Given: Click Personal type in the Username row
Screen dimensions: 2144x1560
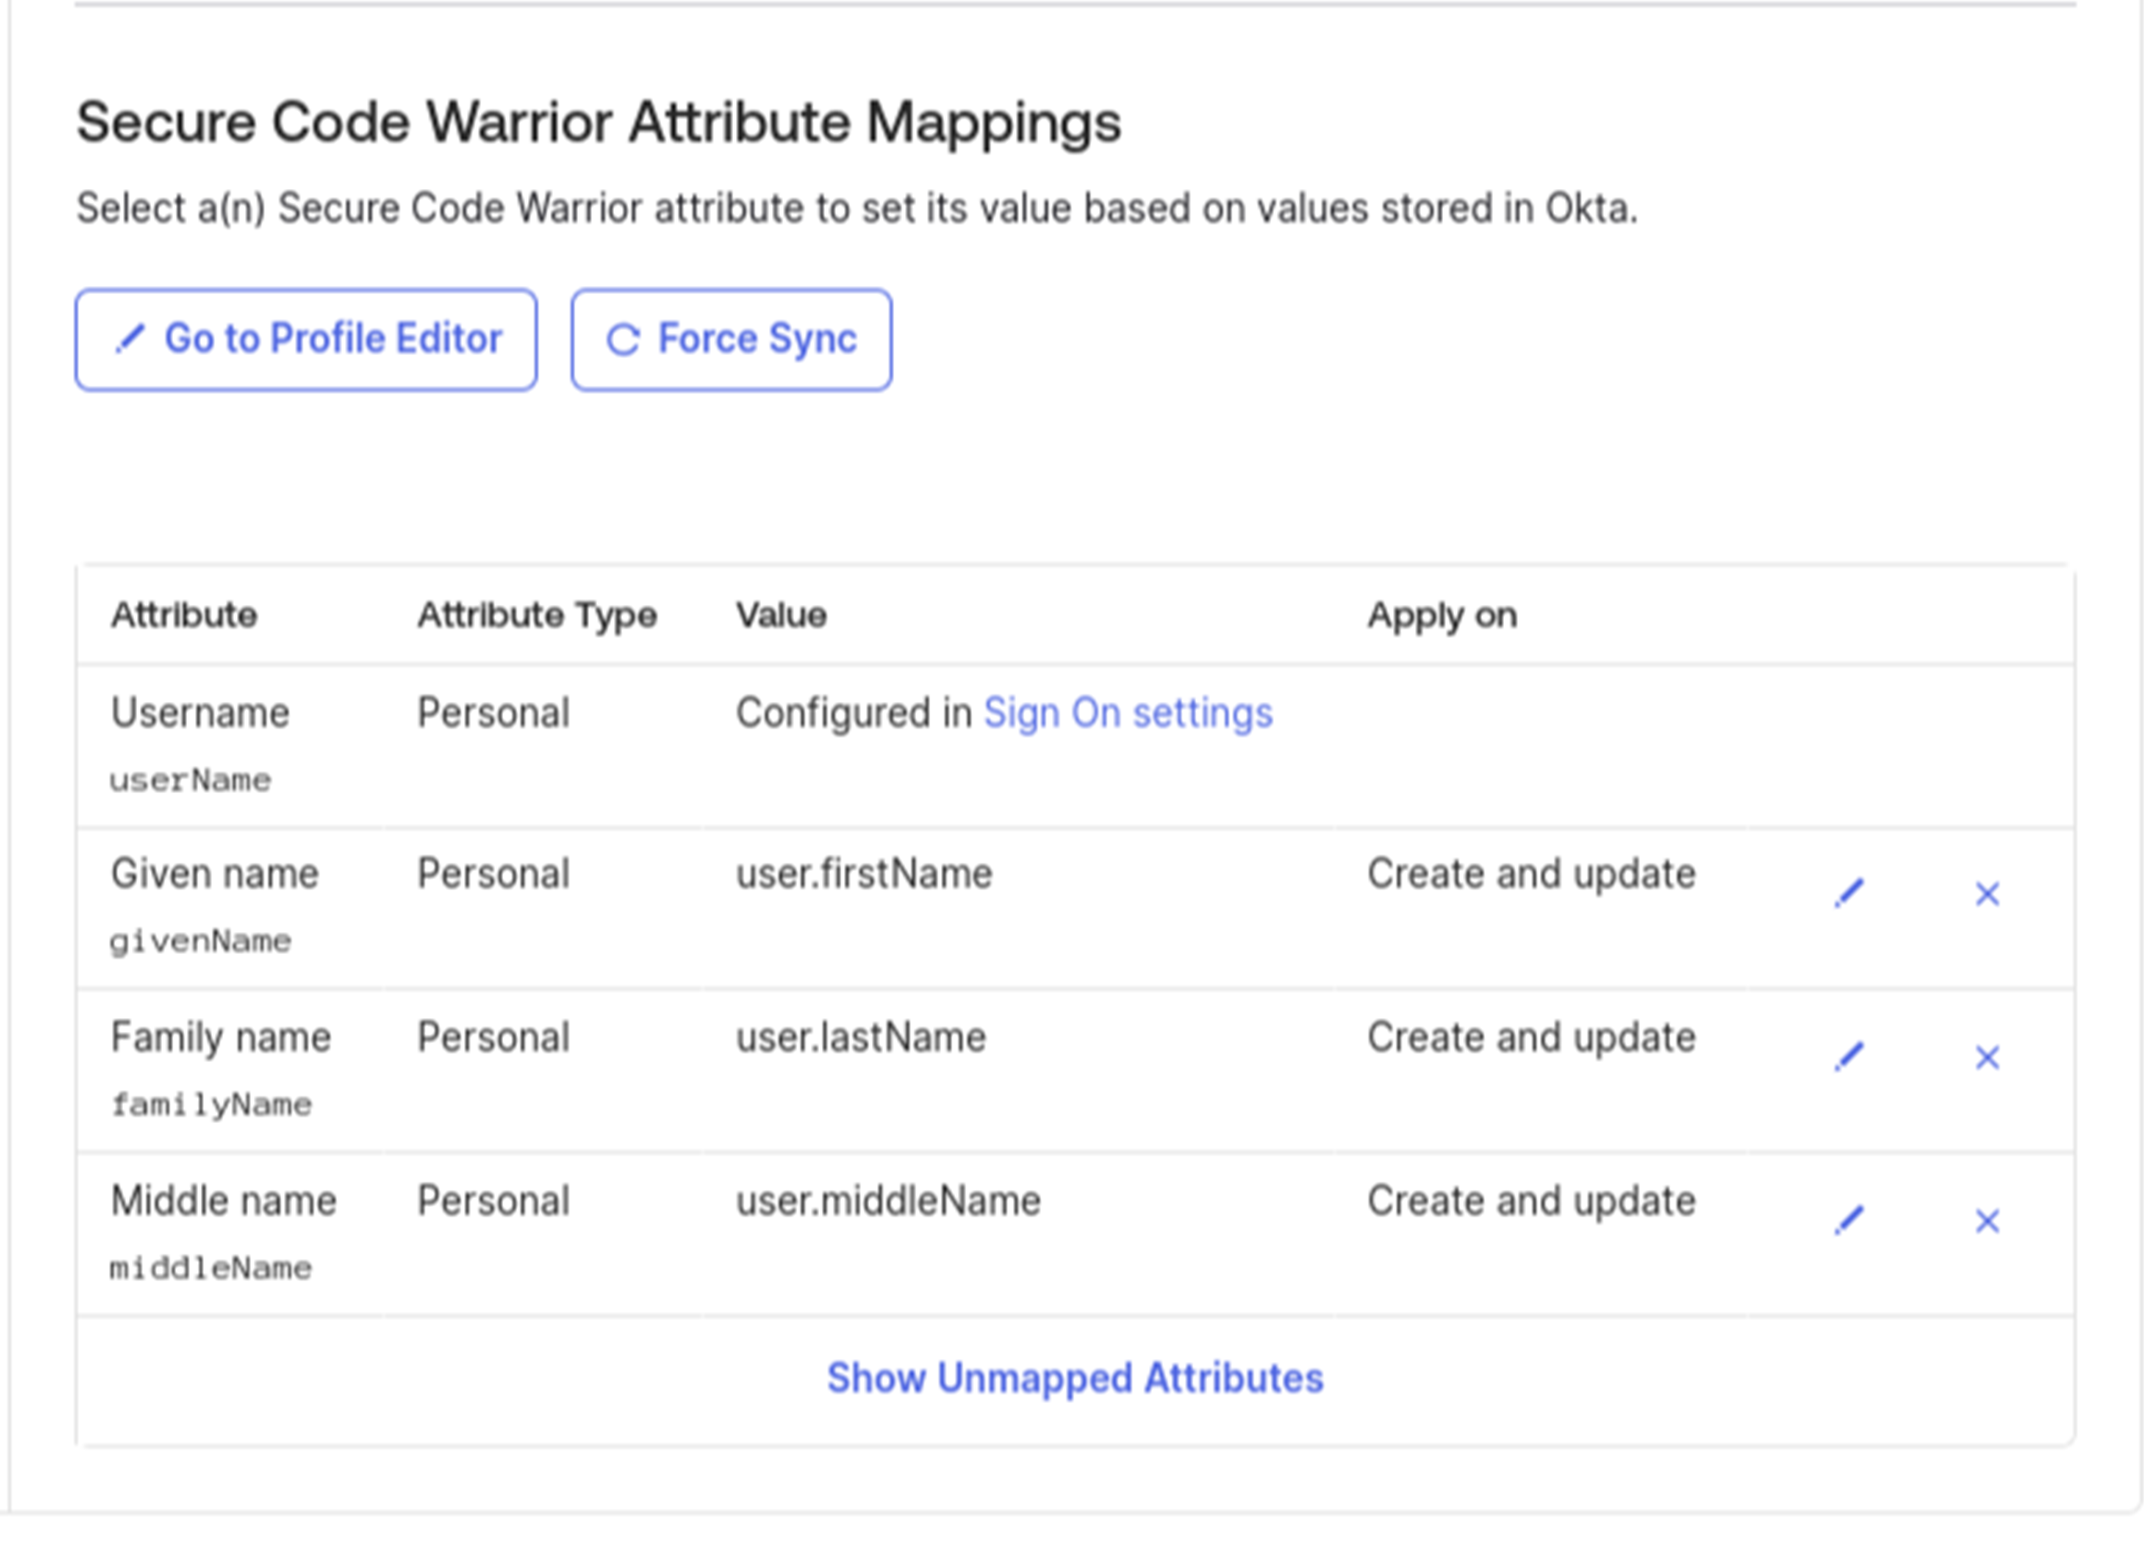Looking at the screenshot, I should [493, 713].
